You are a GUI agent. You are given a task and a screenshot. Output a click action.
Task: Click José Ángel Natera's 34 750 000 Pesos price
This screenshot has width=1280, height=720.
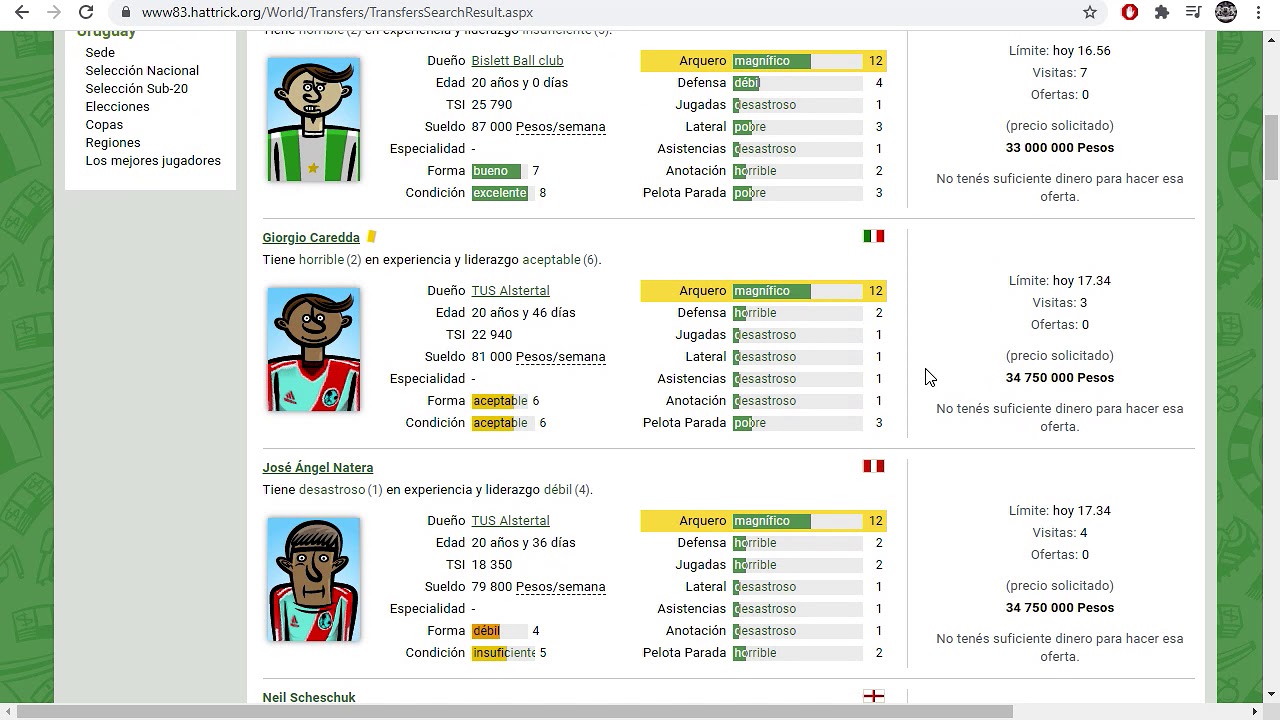point(1060,607)
